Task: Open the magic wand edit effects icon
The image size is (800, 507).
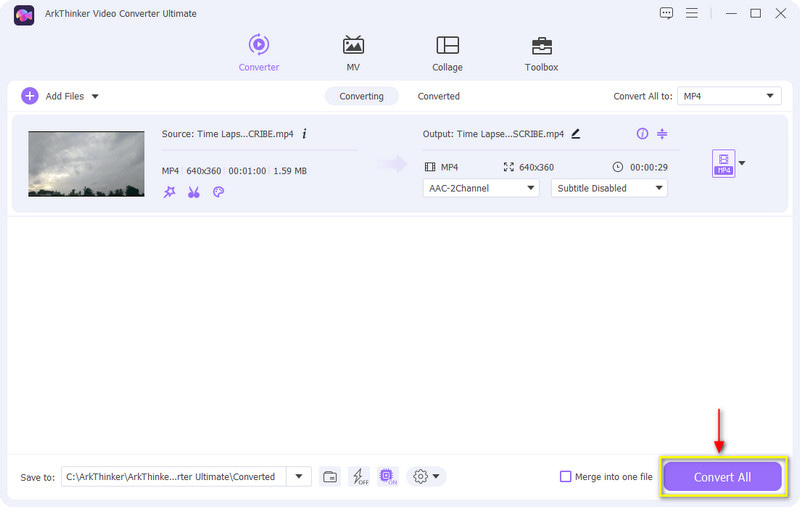Action: [x=169, y=192]
